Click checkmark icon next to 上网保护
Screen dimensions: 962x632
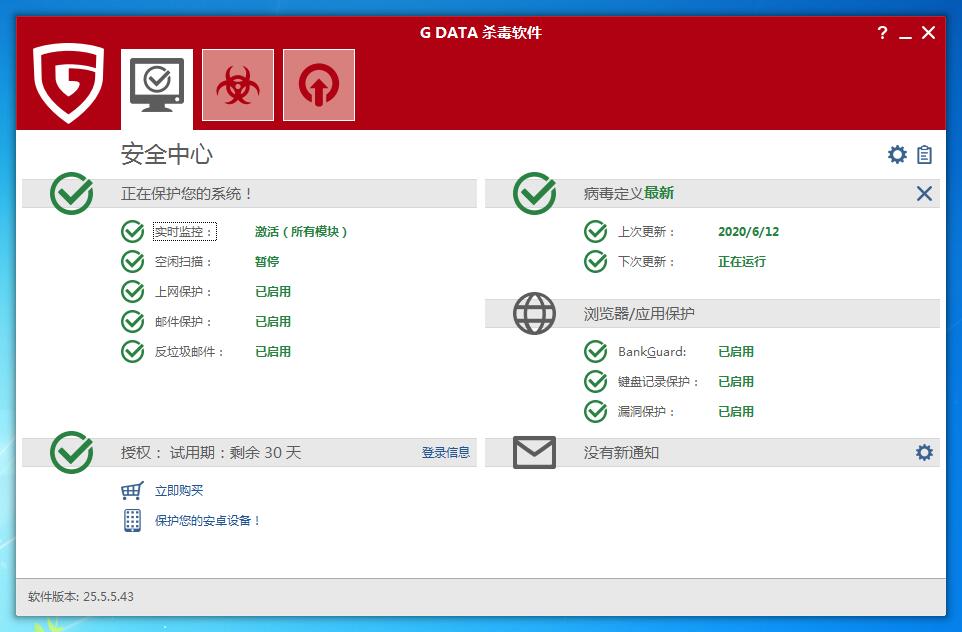pyautogui.click(x=133, y=291)
